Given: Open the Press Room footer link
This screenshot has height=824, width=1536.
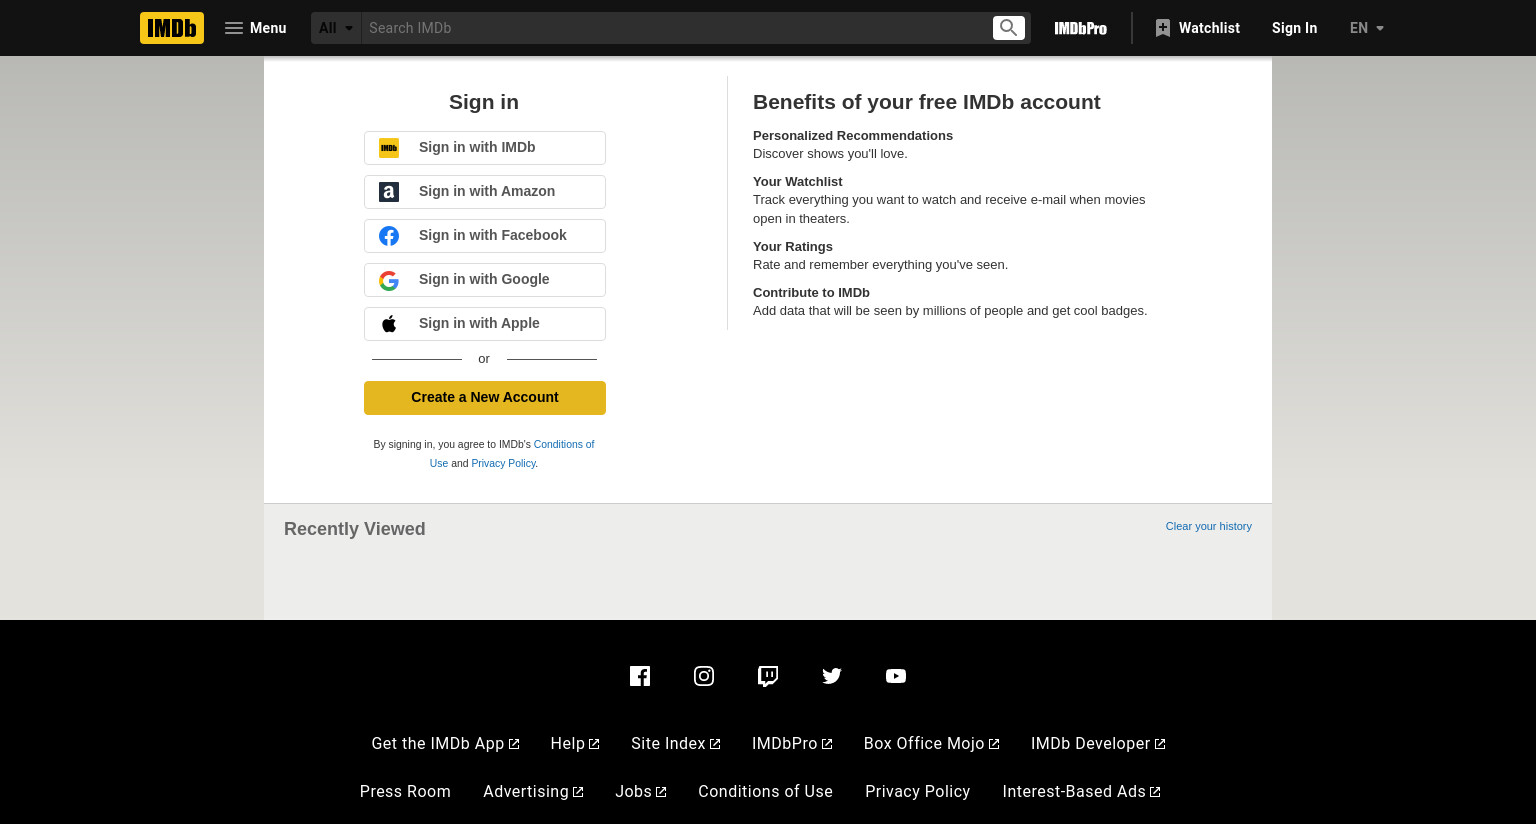Looking at the screenshot, I should [x=405, y=791].
